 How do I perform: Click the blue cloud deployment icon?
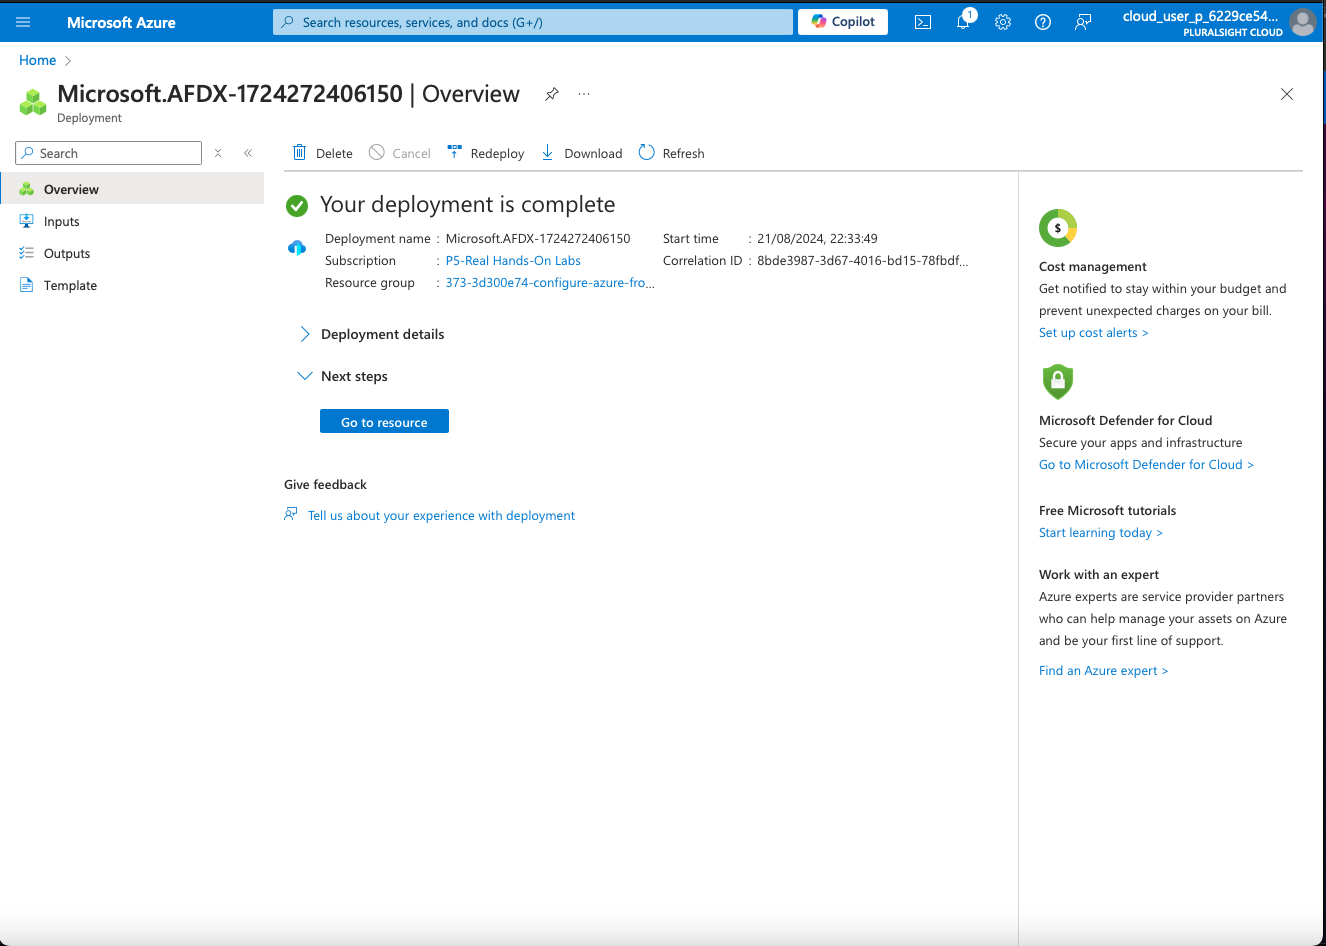[x=297, y=247]
